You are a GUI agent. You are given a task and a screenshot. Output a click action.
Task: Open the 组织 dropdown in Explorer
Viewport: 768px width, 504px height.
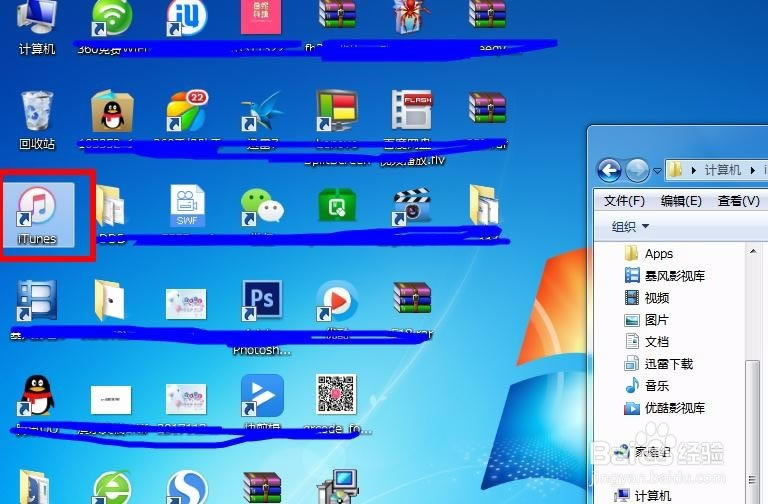point(630,227)
